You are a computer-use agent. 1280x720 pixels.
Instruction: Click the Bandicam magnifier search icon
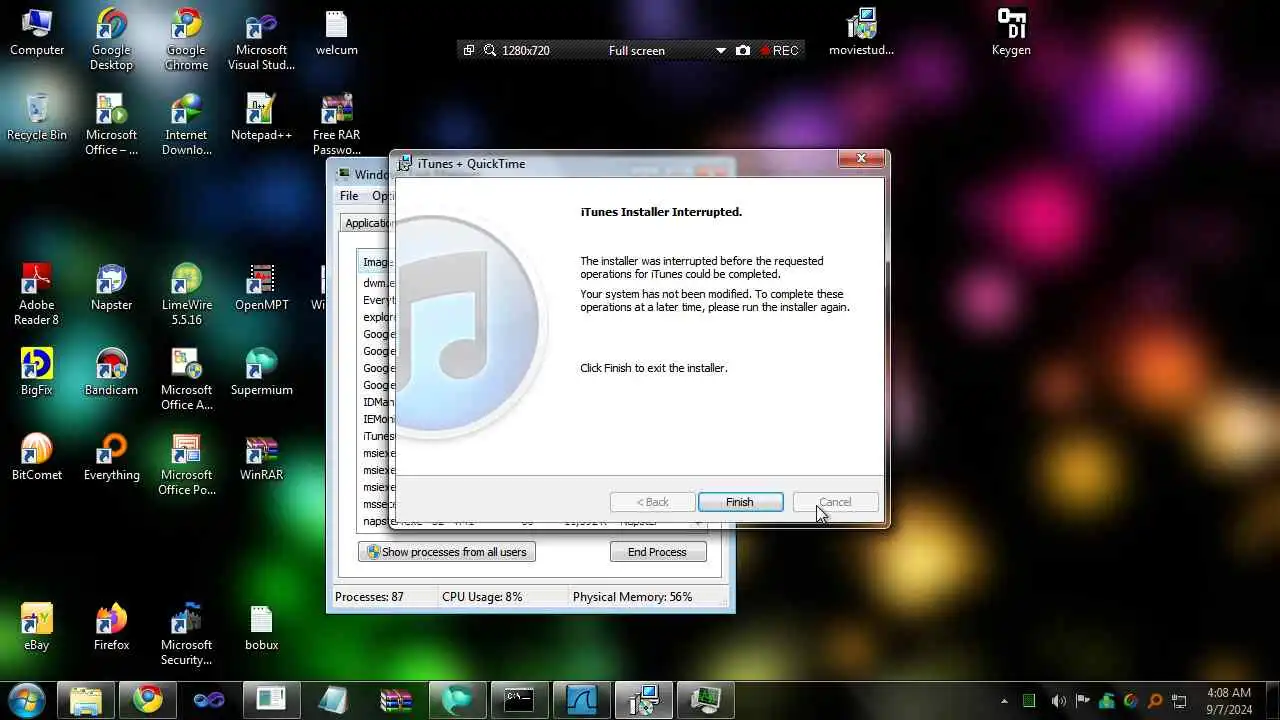[490, 50]
